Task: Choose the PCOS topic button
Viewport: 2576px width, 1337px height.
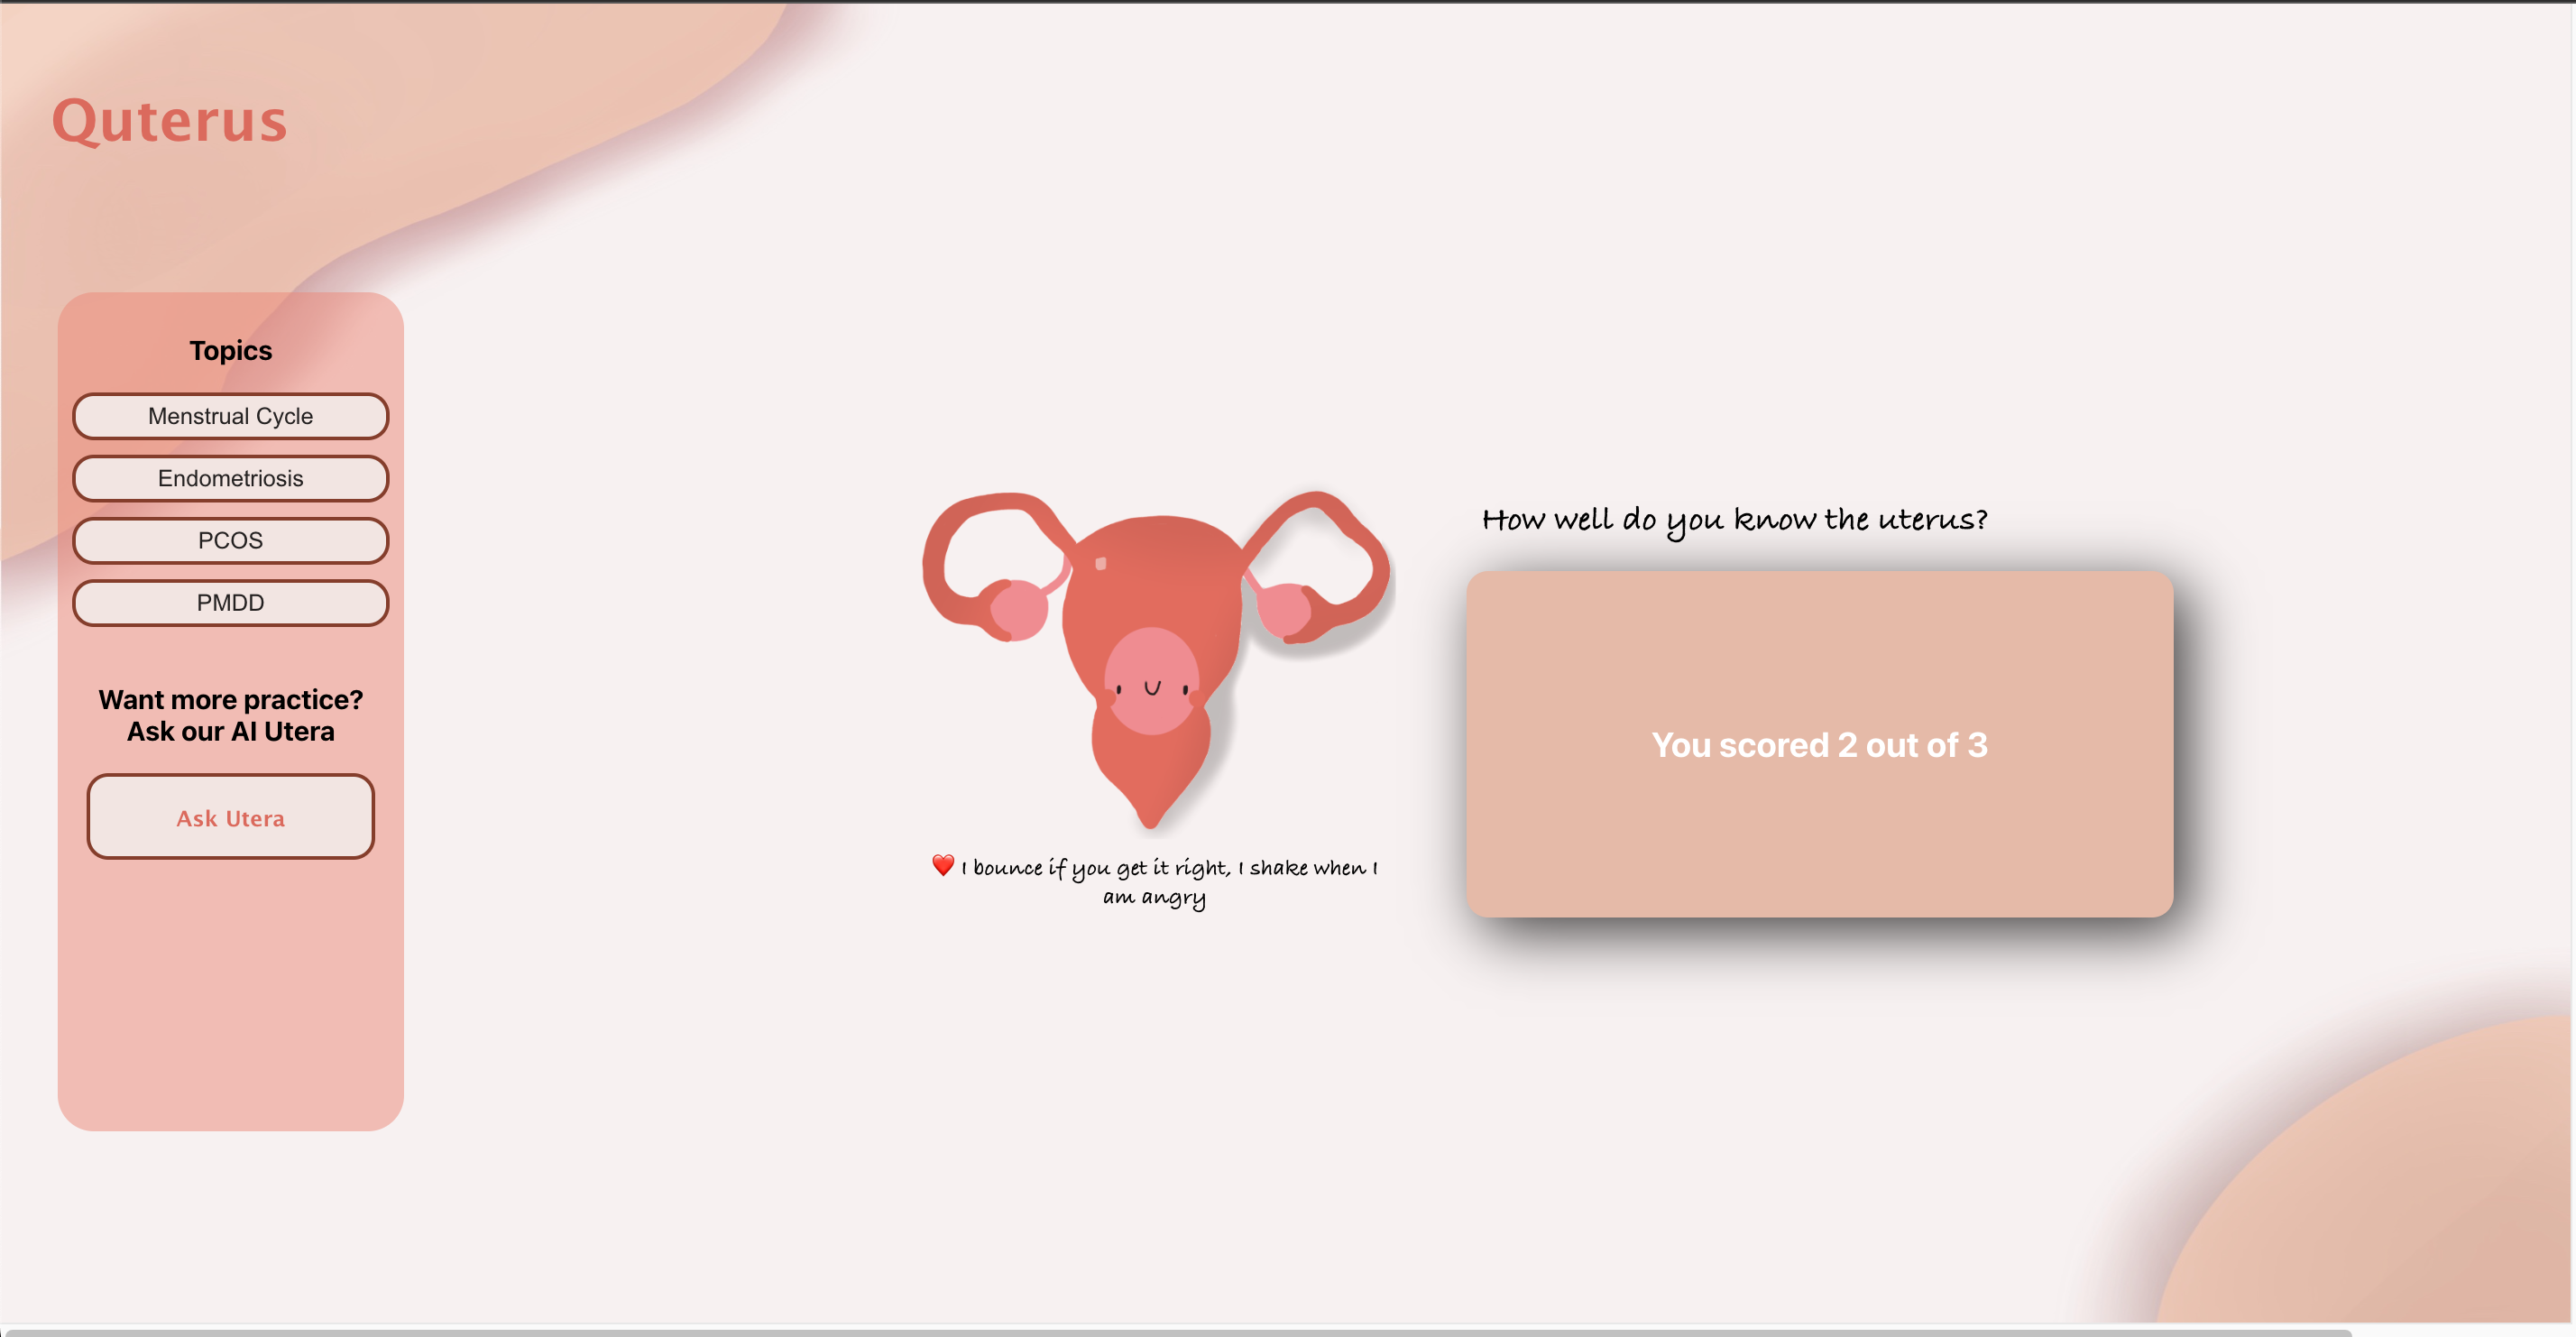Action: pos(230,541)
